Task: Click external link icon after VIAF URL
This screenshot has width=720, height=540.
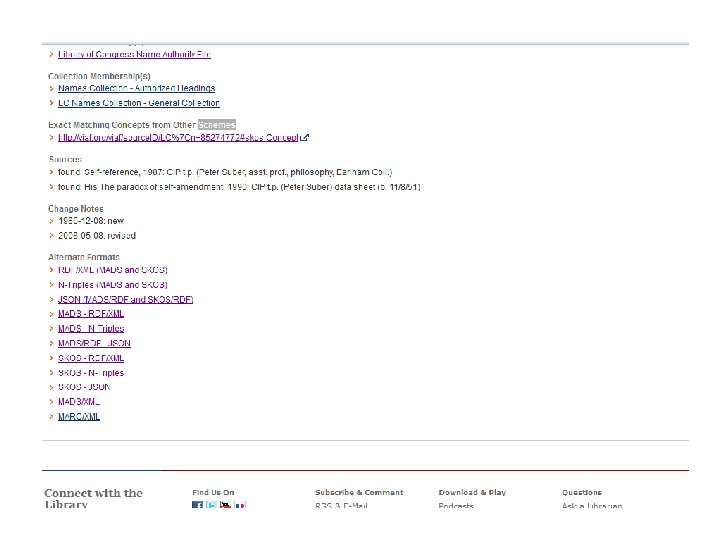Action: tap(304, 137)
